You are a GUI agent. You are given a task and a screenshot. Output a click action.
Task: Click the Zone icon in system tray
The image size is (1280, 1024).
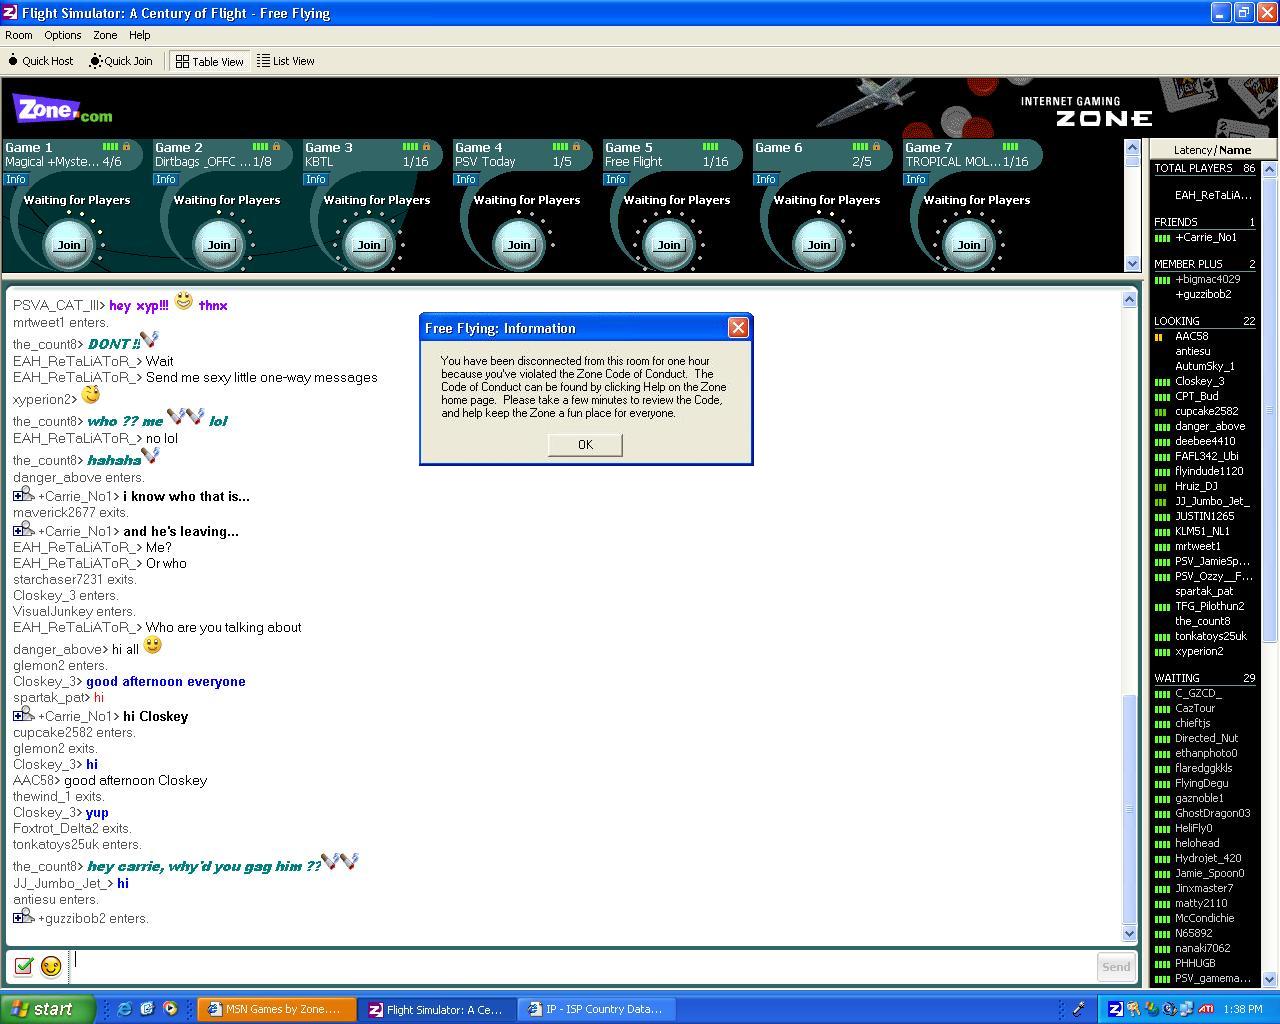click(x=1115, y=1009)
